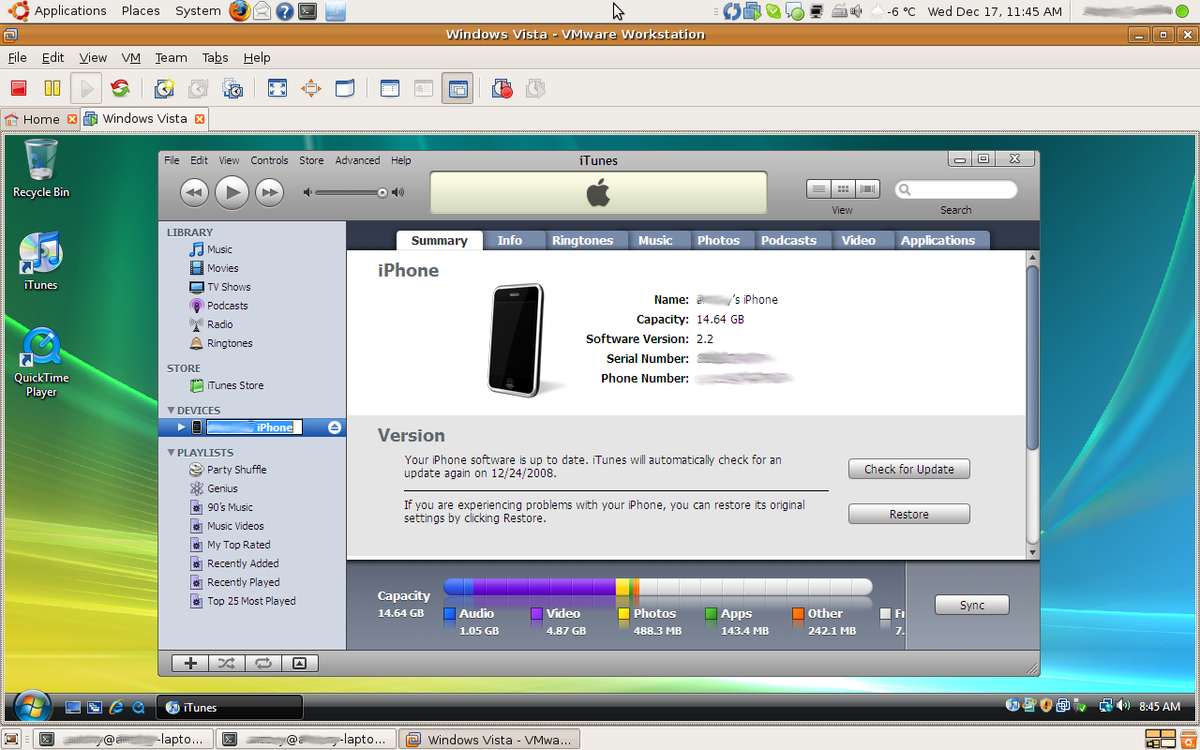Switch to the Home tab in VMware
Viewport: 1200px width, 750px height.
[40, 119]
